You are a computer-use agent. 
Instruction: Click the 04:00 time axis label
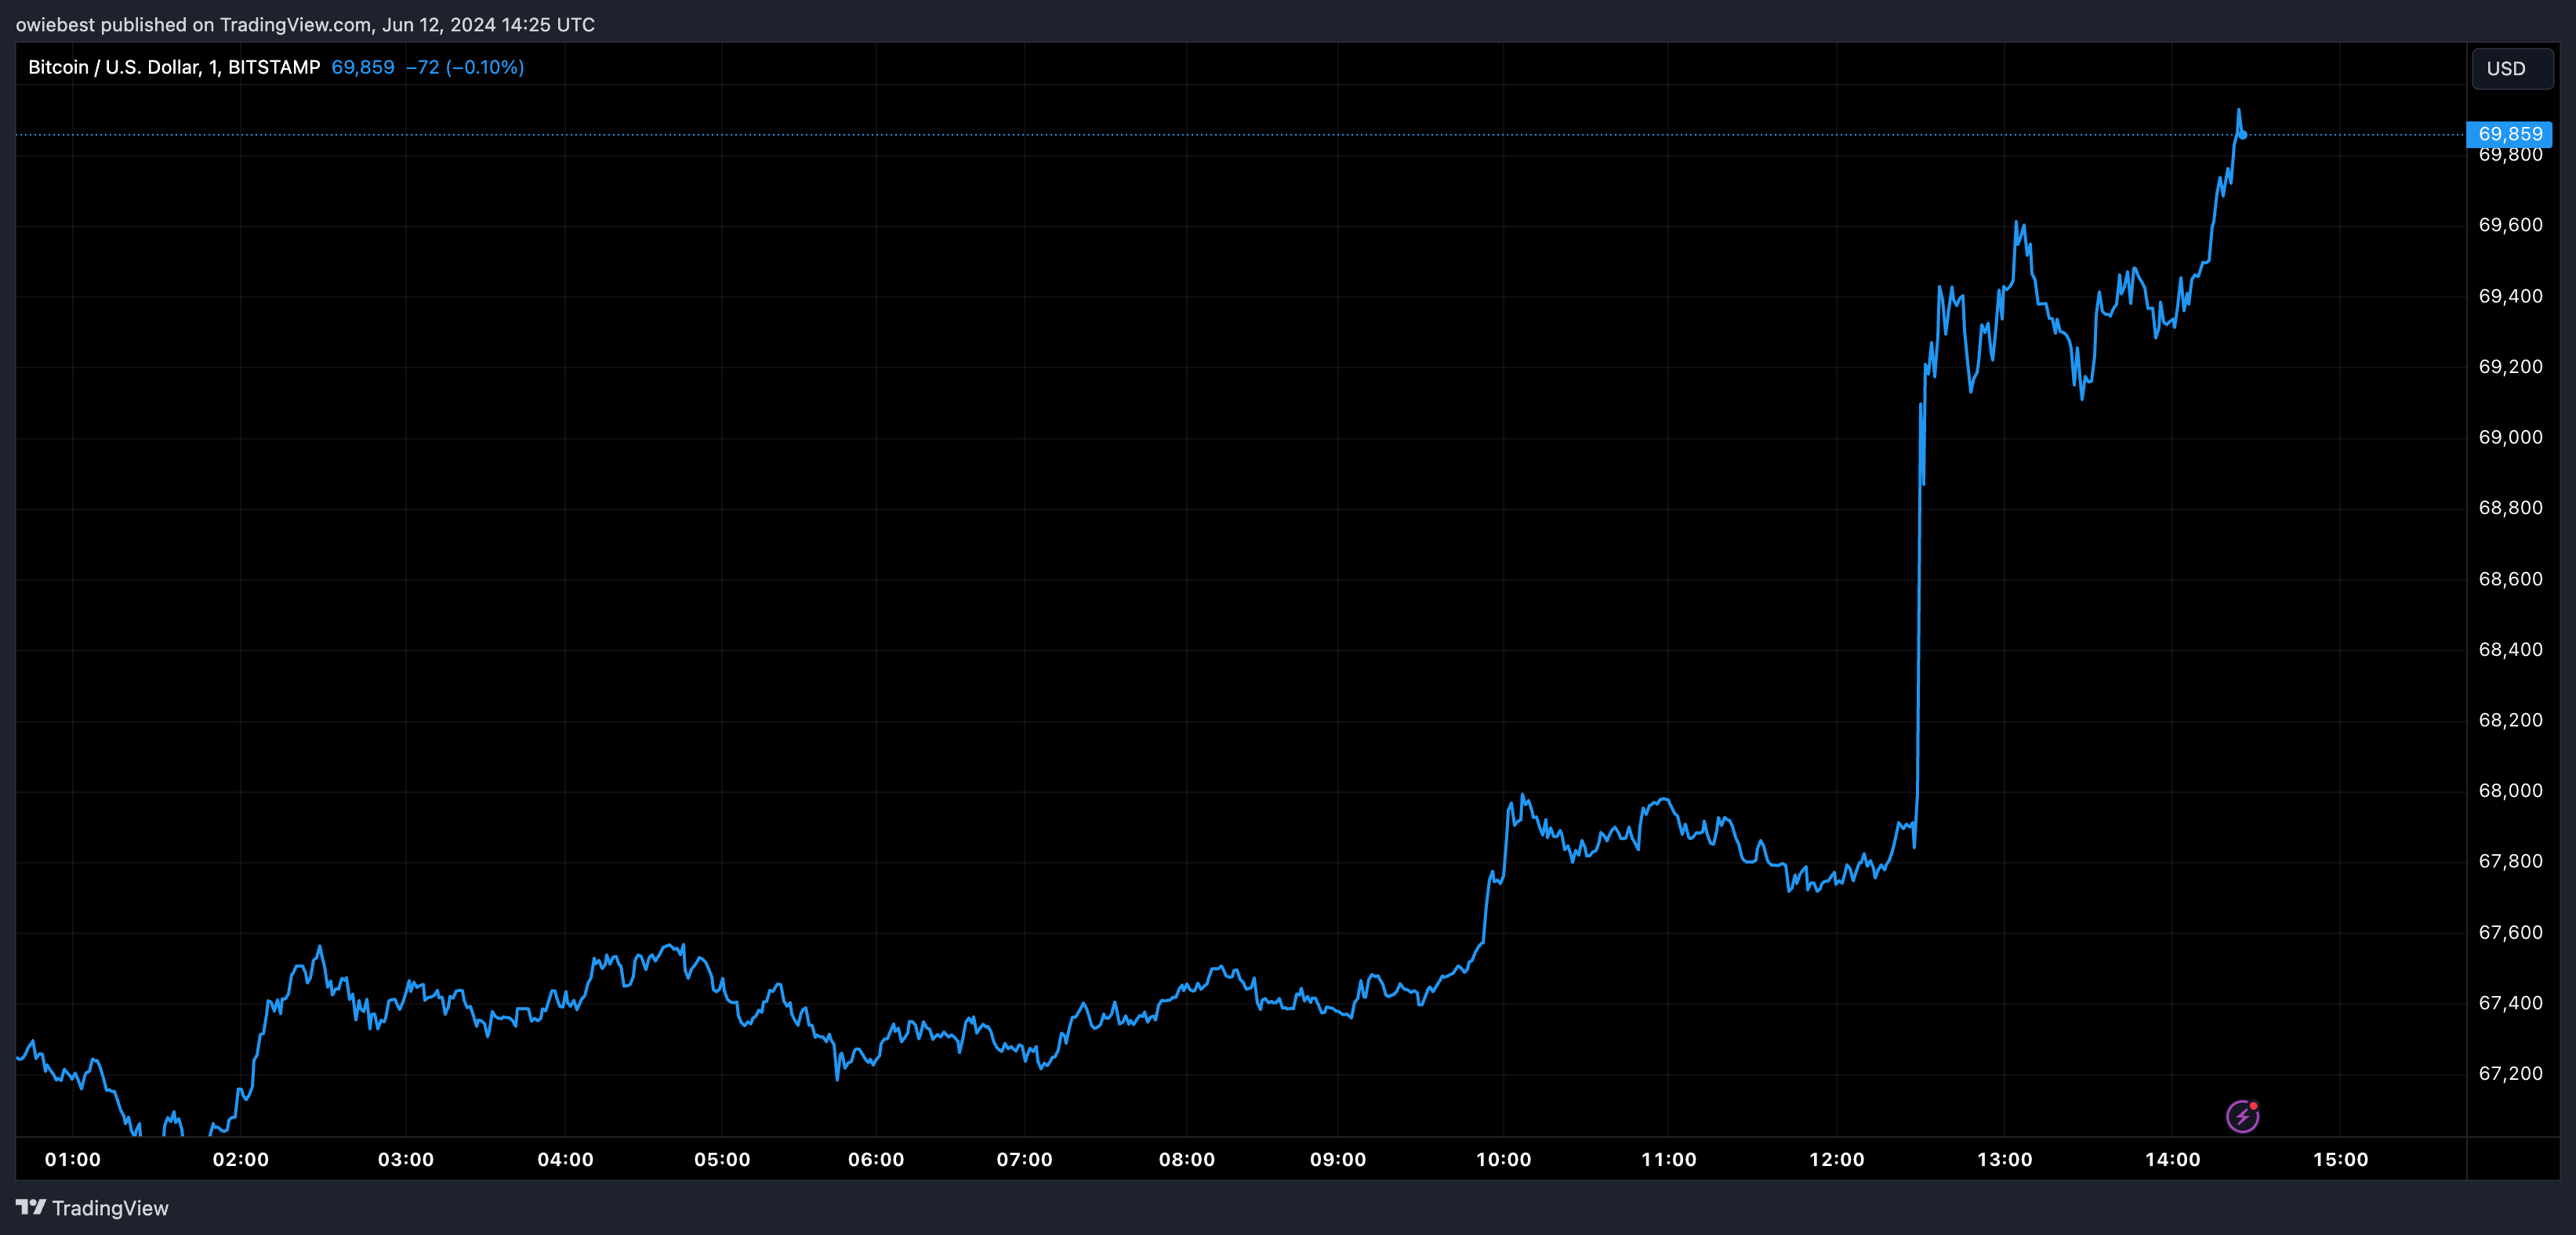pyautogui.click(x=566, y=1159)
